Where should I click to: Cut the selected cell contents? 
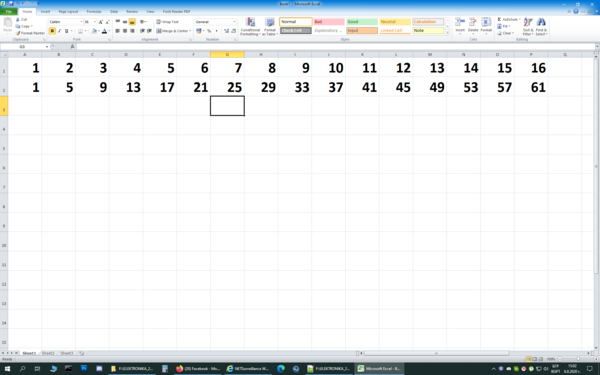(21, 20)
